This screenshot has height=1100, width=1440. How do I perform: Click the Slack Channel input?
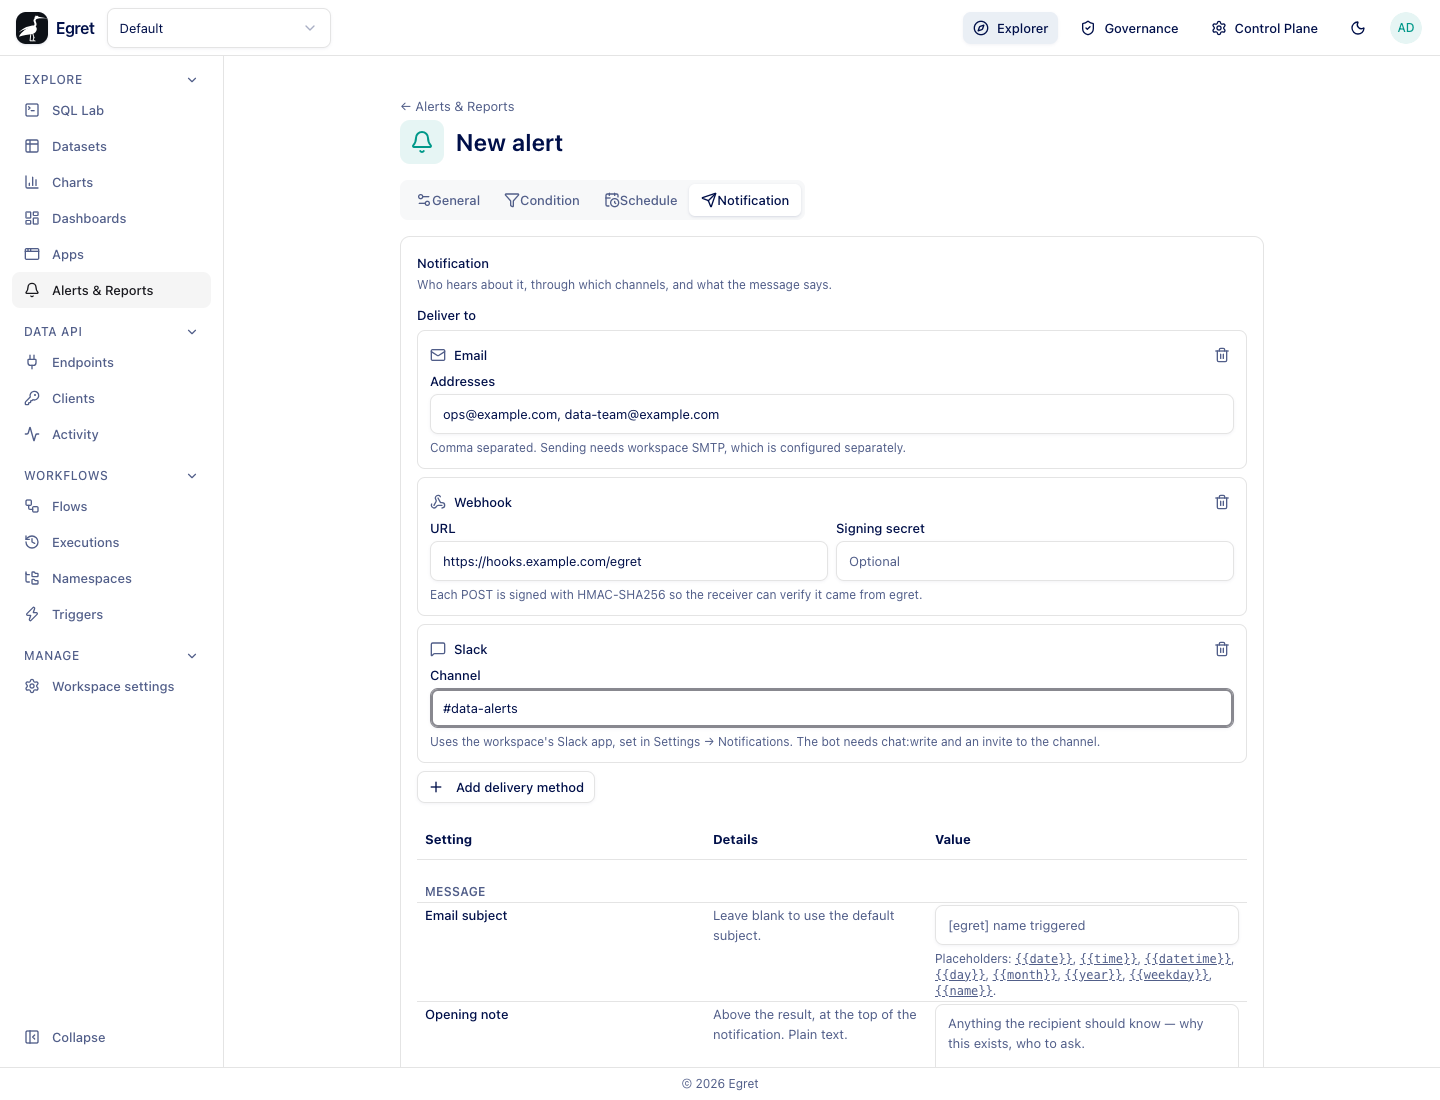pos(832,708)
